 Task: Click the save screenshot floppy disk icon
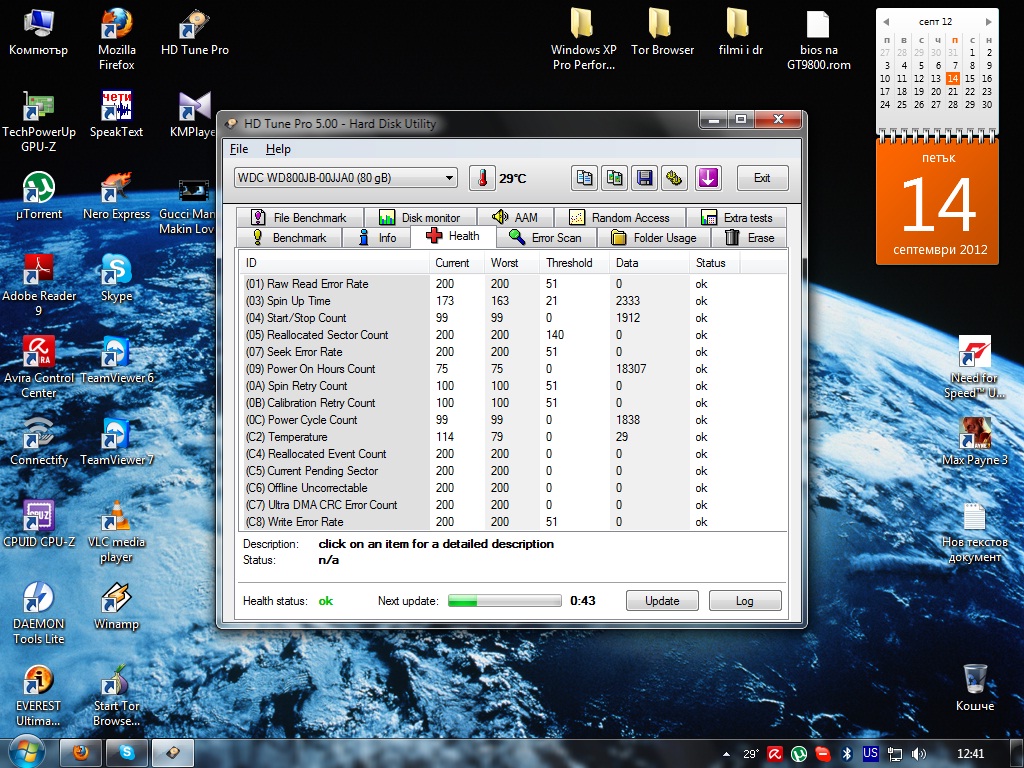[x=644, y=178]
